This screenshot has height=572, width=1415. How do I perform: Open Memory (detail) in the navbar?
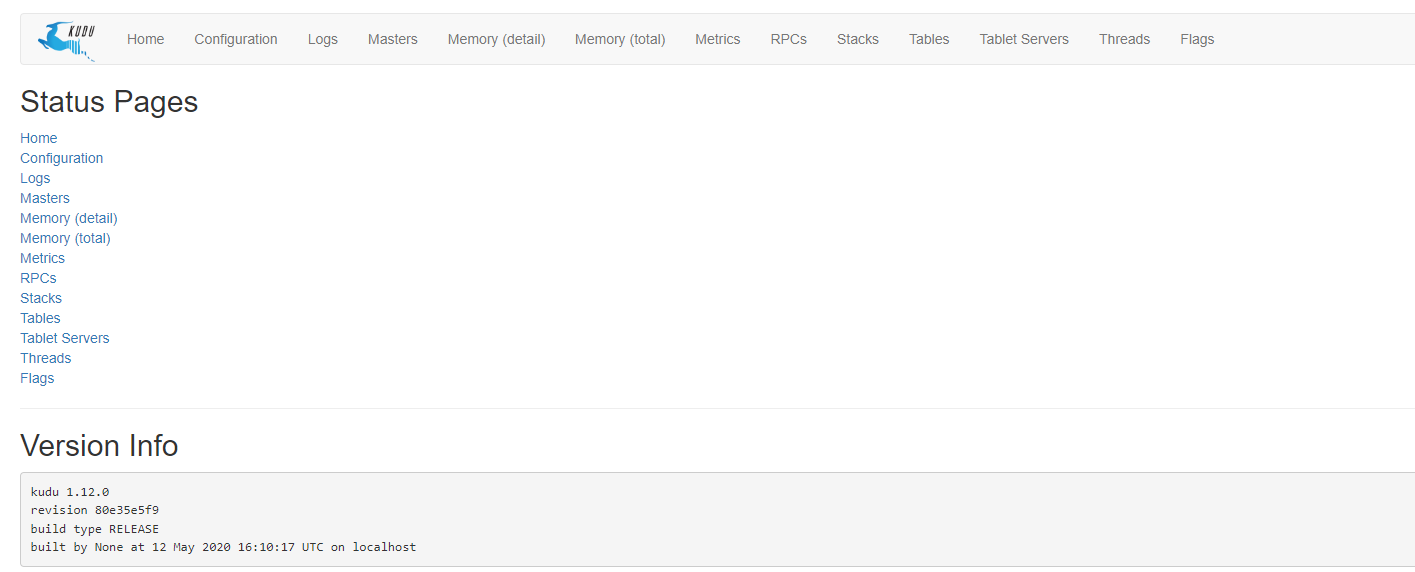point(497,39)
